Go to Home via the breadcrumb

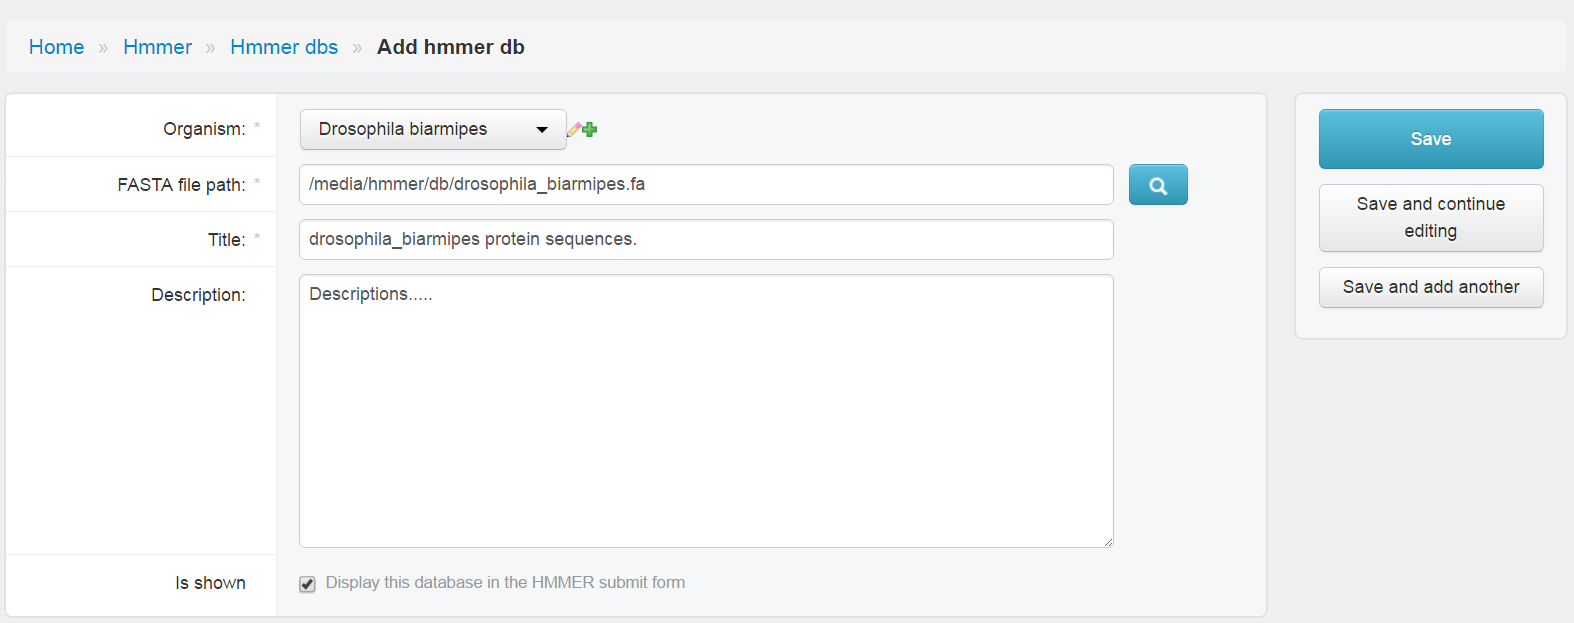pos(56,47)
